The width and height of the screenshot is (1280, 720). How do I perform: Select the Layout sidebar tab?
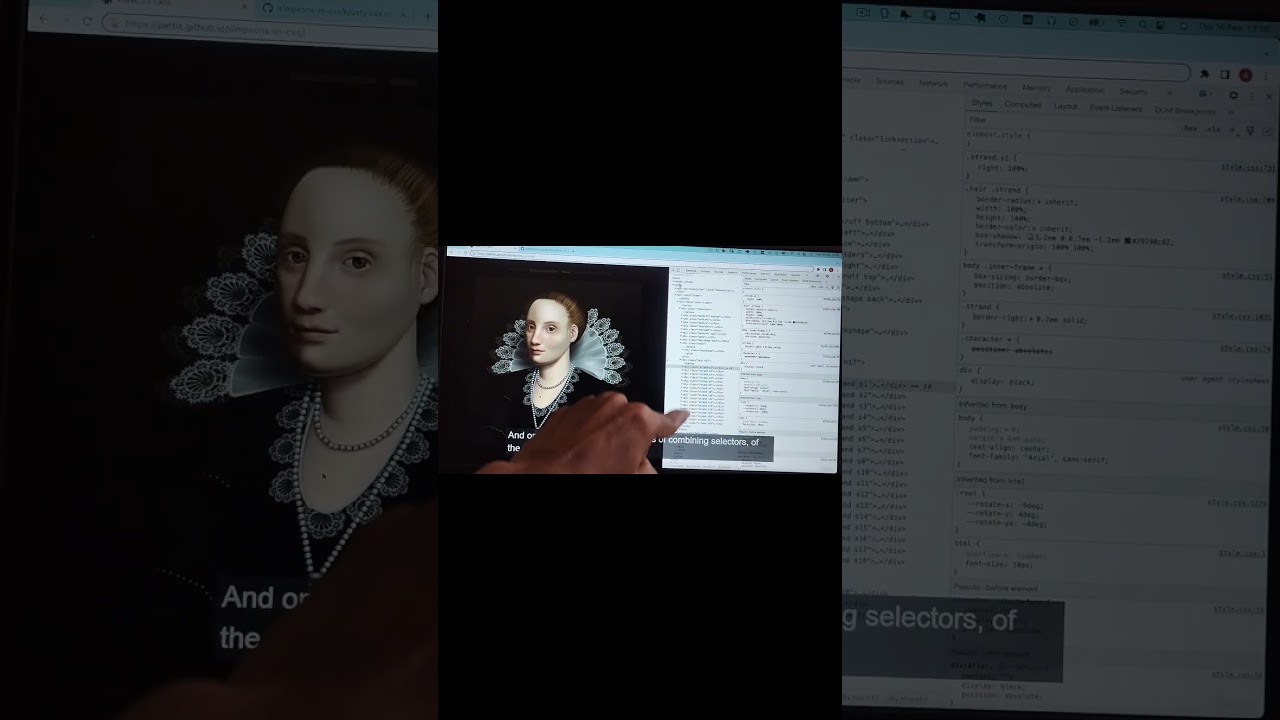1065,106
